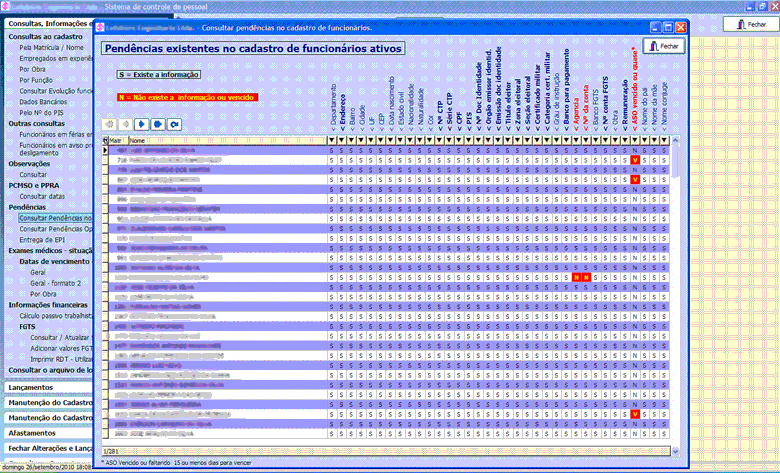The image size is (780, 473).
Task: Click the ASO Vencido ou faltando footnote
Action: tap(177, 463)
